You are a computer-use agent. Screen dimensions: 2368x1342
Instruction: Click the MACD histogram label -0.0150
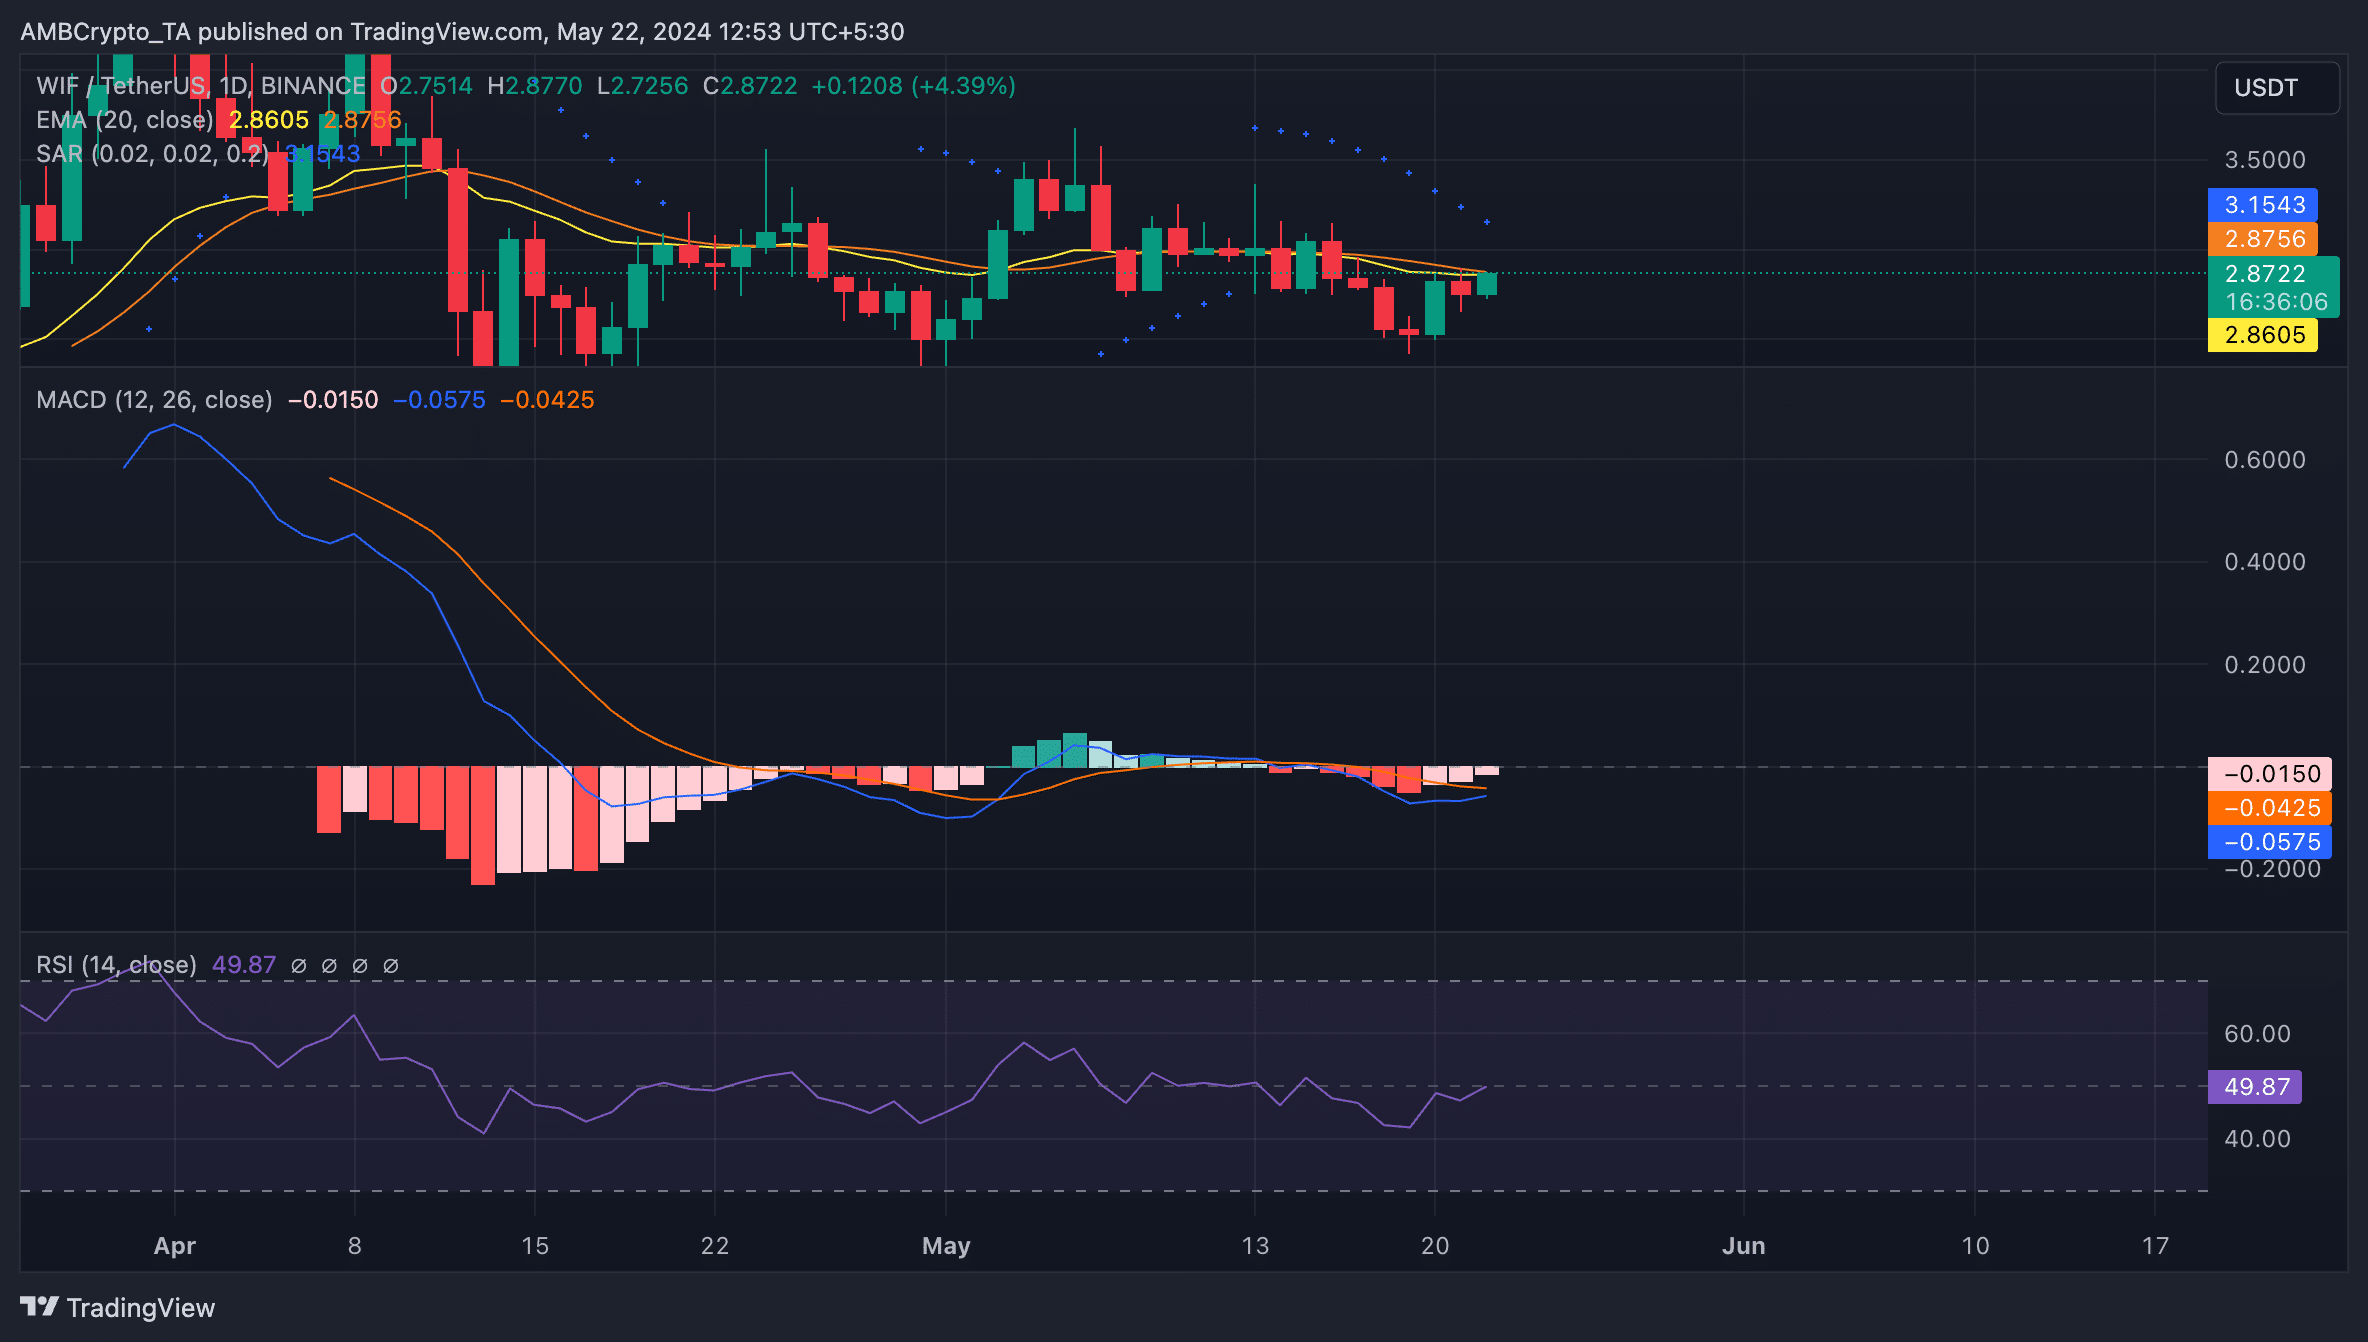click(2269, 774)
